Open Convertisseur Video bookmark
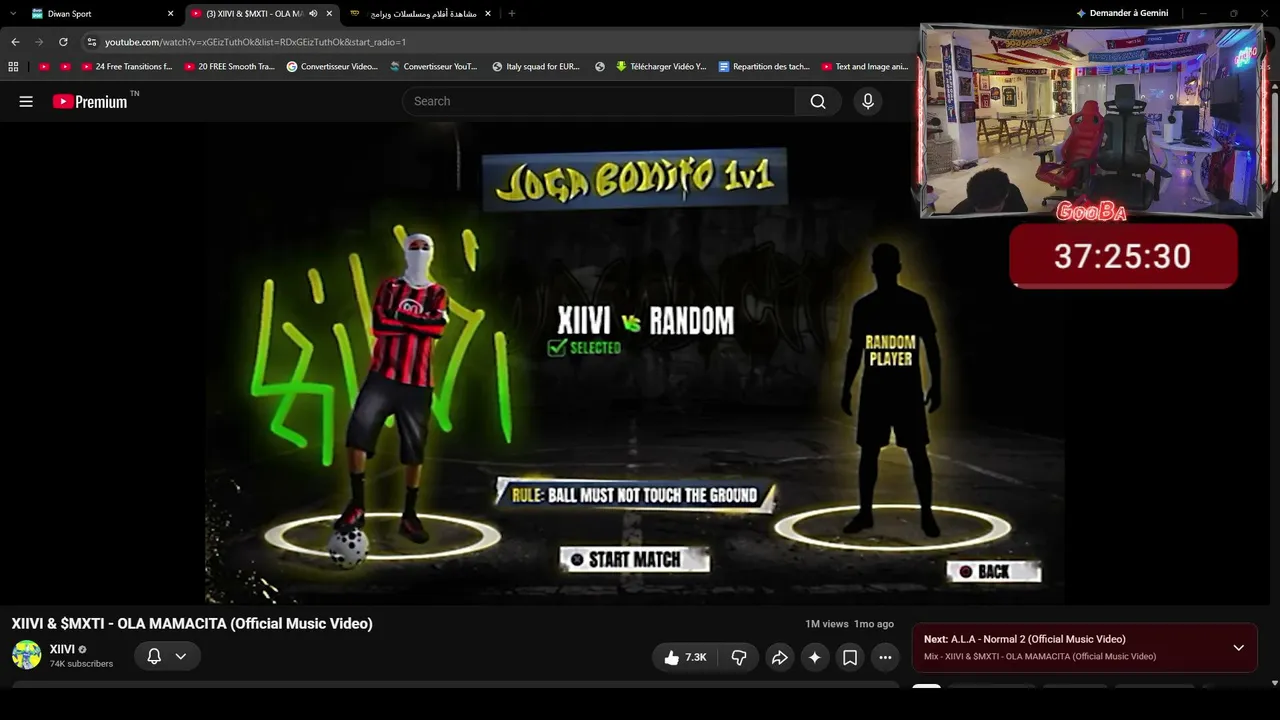The height and width of the screenshot is (720, 1280). (x=332, y=67)
